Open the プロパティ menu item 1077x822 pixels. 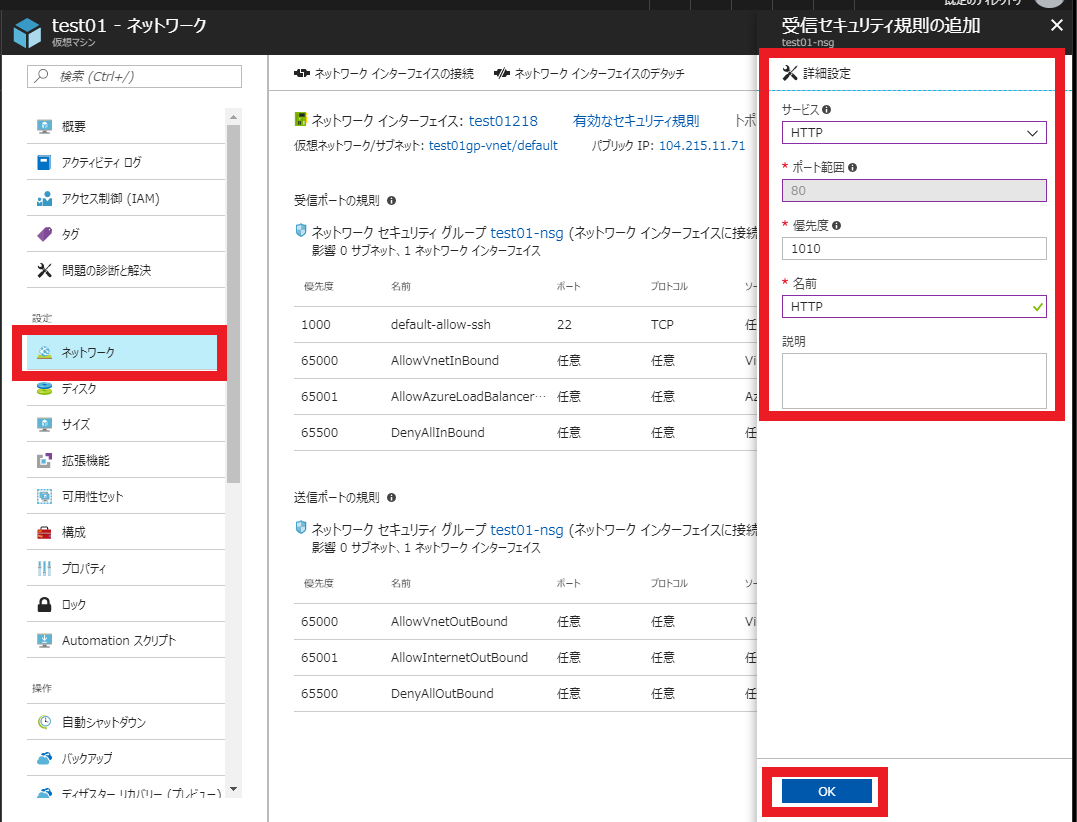tap(126, 569)
